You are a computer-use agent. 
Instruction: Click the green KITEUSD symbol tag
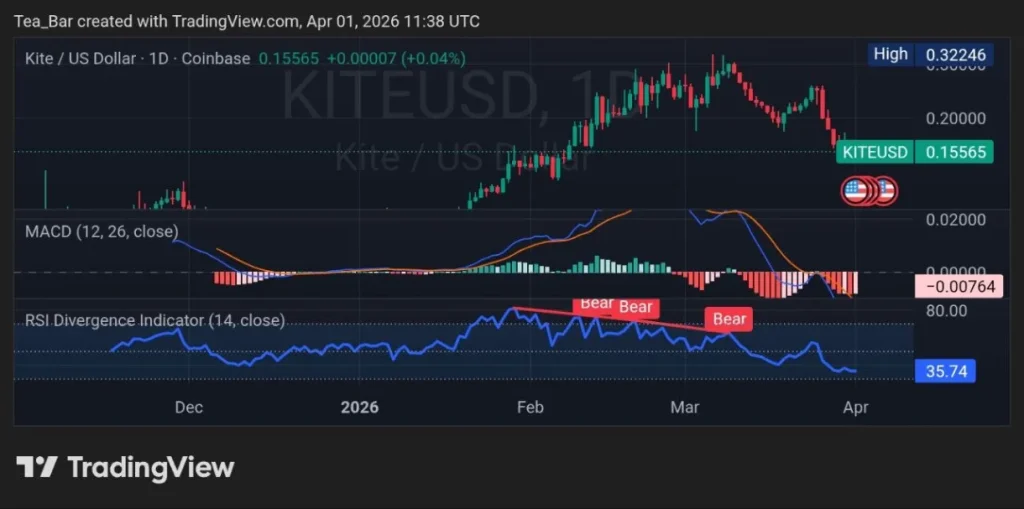pyautogui.click(x=875, y=152)
